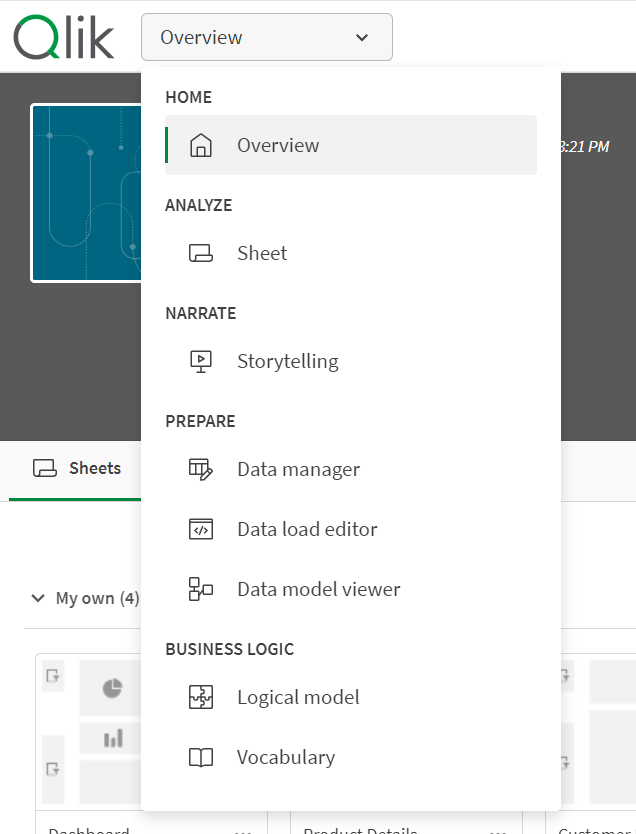Select Overview menu entry
The height and width of the screenshot is (834, 636).
point(278,145)
